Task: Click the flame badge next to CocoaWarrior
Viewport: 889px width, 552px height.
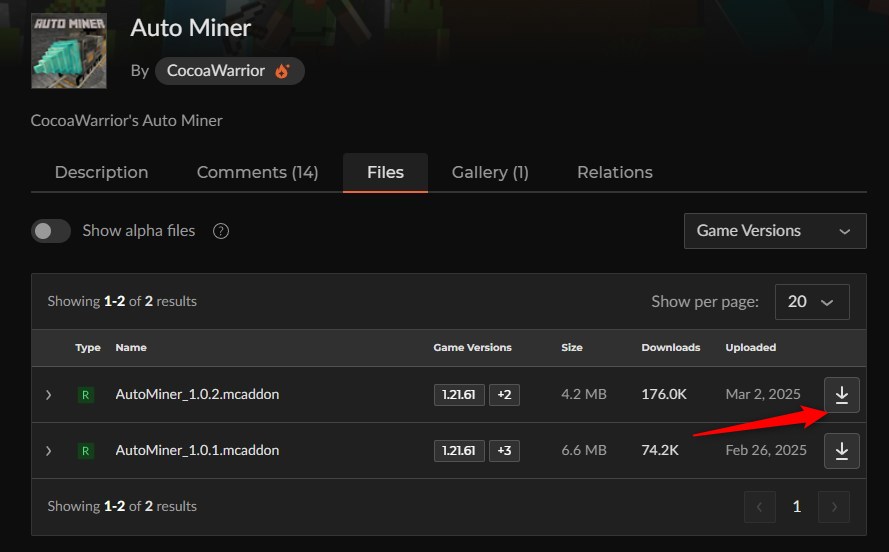Action: (x=282, y=71)
